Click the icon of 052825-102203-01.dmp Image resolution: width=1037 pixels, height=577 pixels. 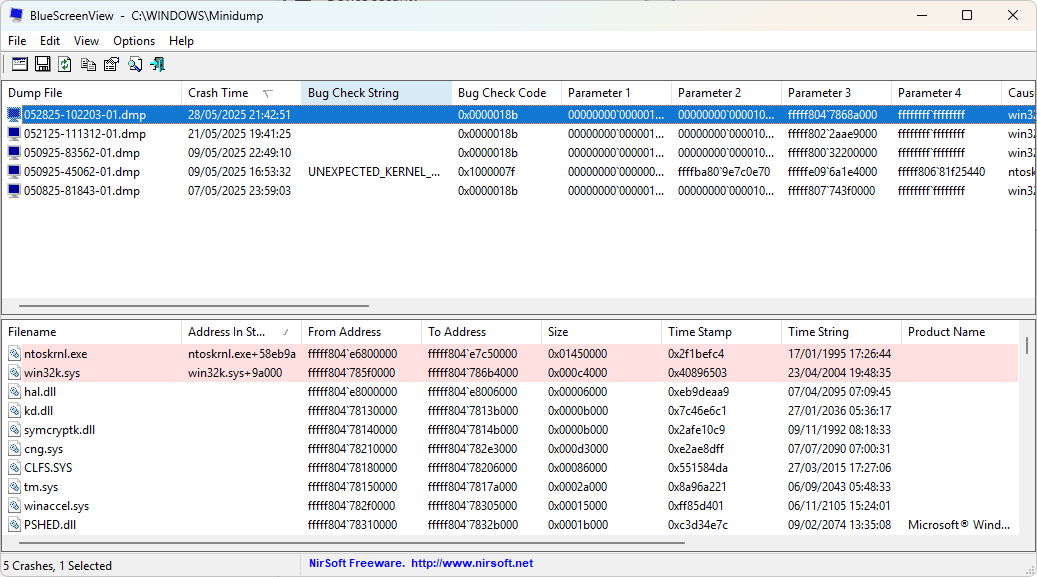14,114
